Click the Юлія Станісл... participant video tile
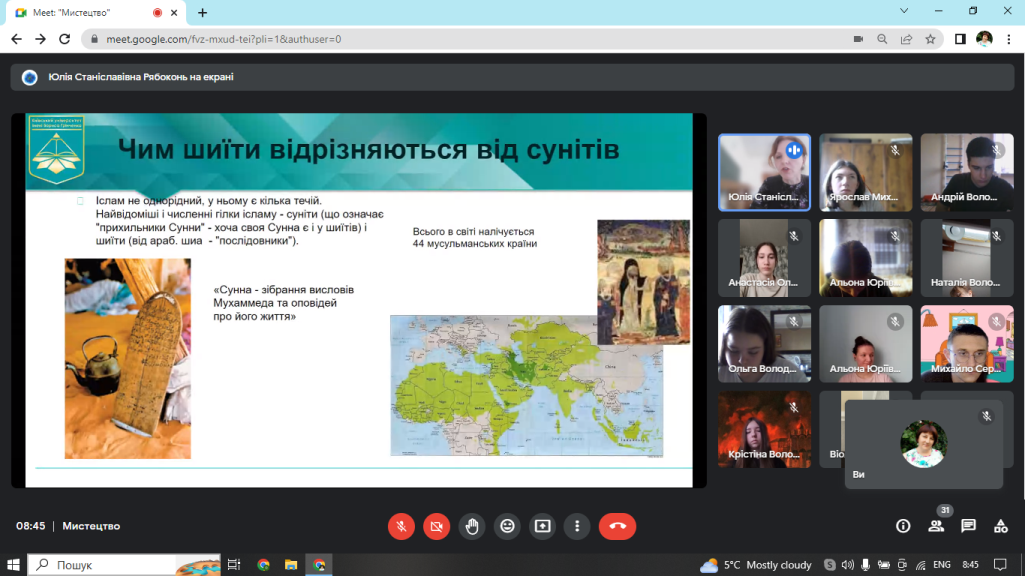Image resolution: width=1025 pixels, height=576 pixels. (764, 172)
